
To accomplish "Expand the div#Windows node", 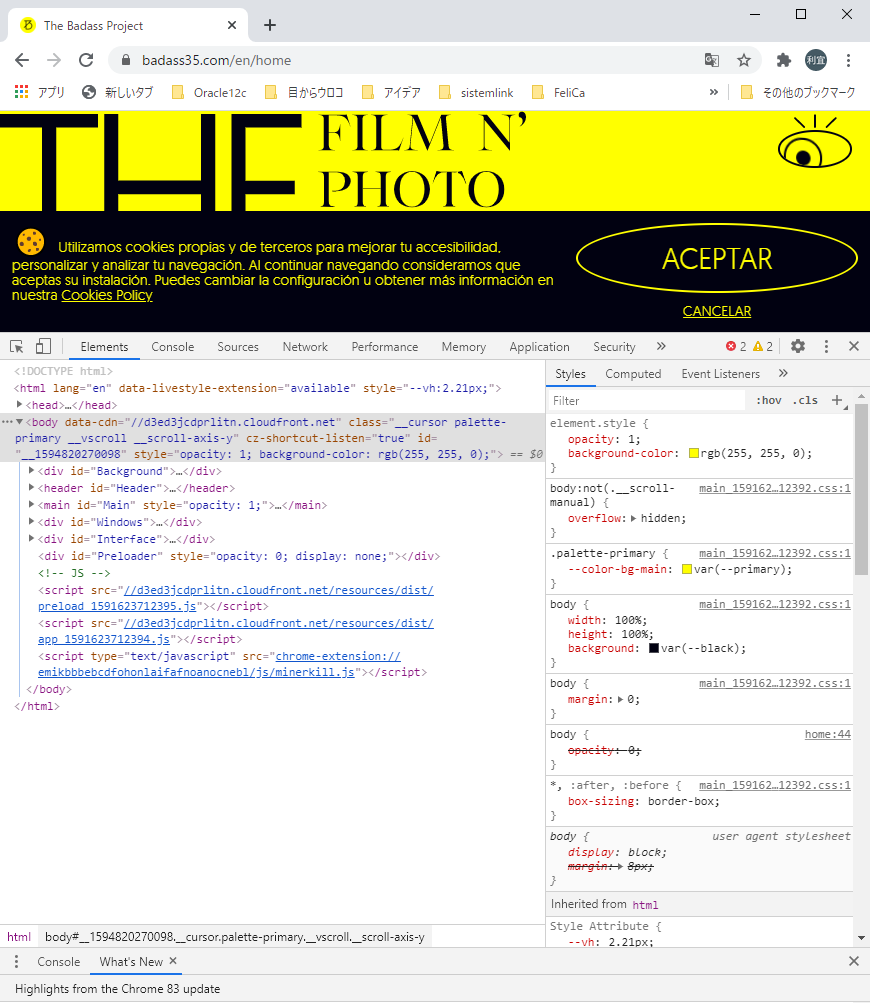I will pyautogui.click(x=31, y=521).
